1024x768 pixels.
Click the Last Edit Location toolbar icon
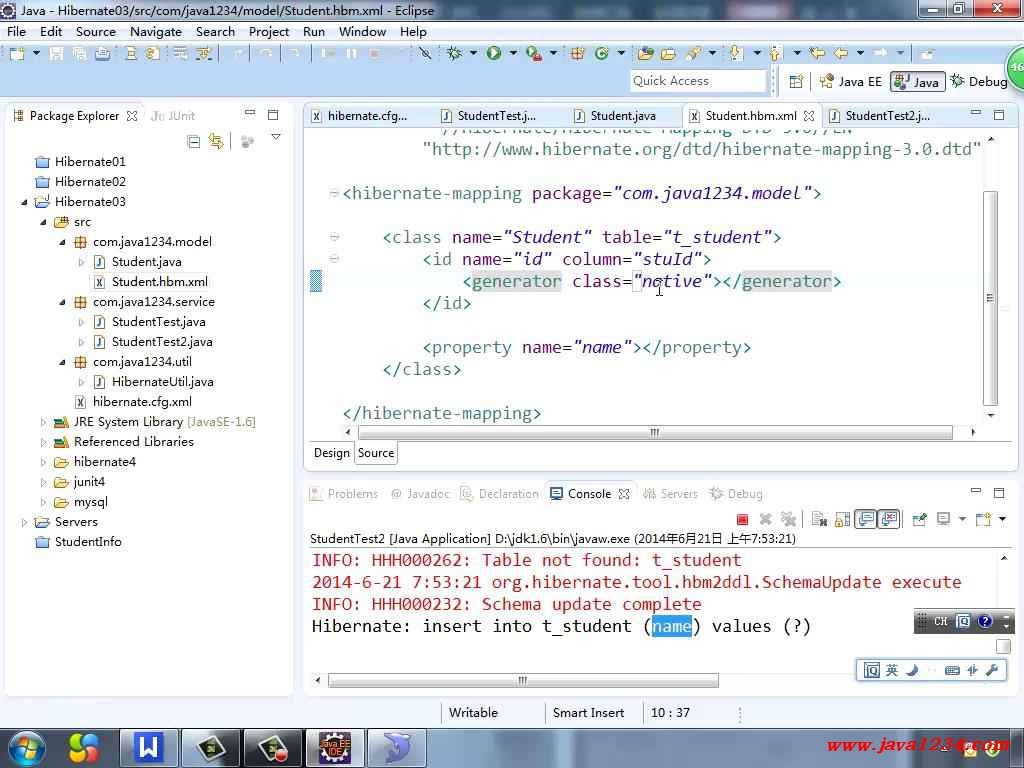(816, 54)
